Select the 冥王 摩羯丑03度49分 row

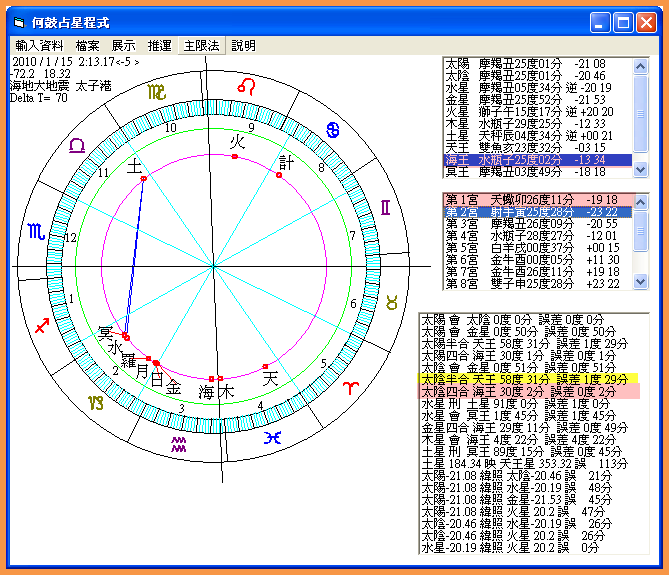[x=537, y=172]
